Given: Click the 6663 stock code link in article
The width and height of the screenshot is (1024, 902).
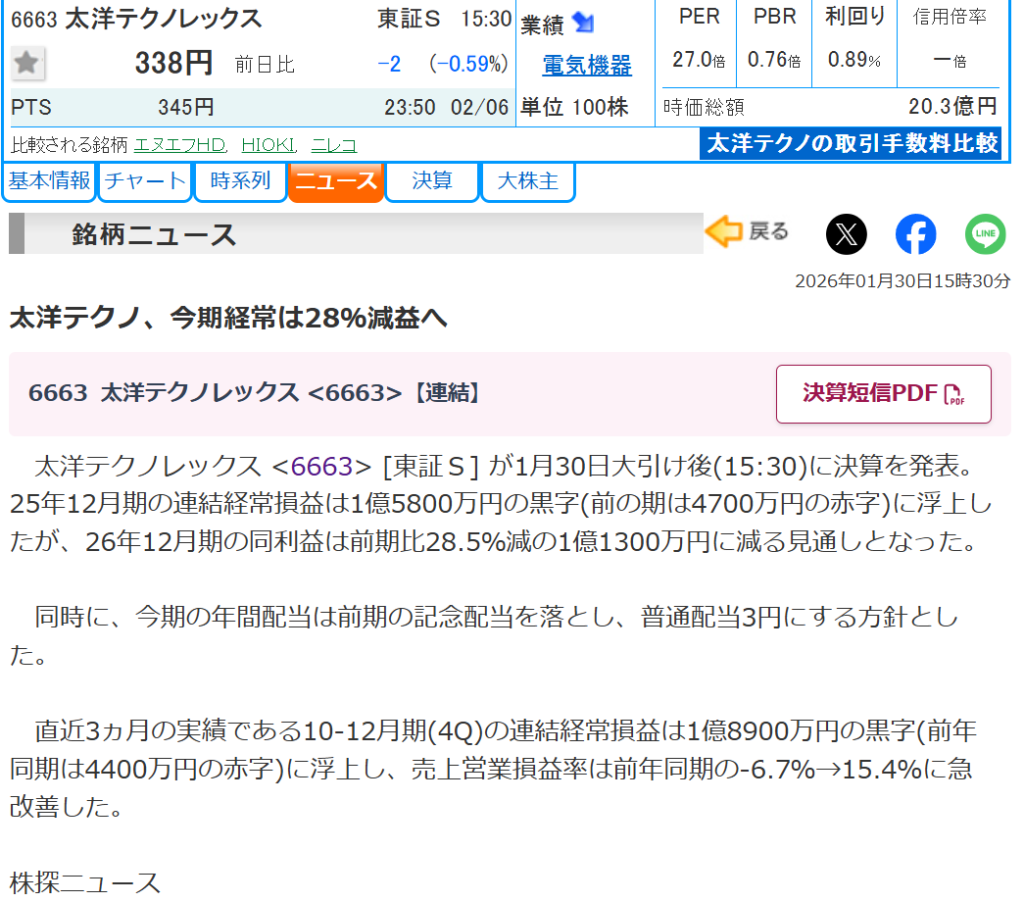Looking at the screenshot, I should pos(321,466).
